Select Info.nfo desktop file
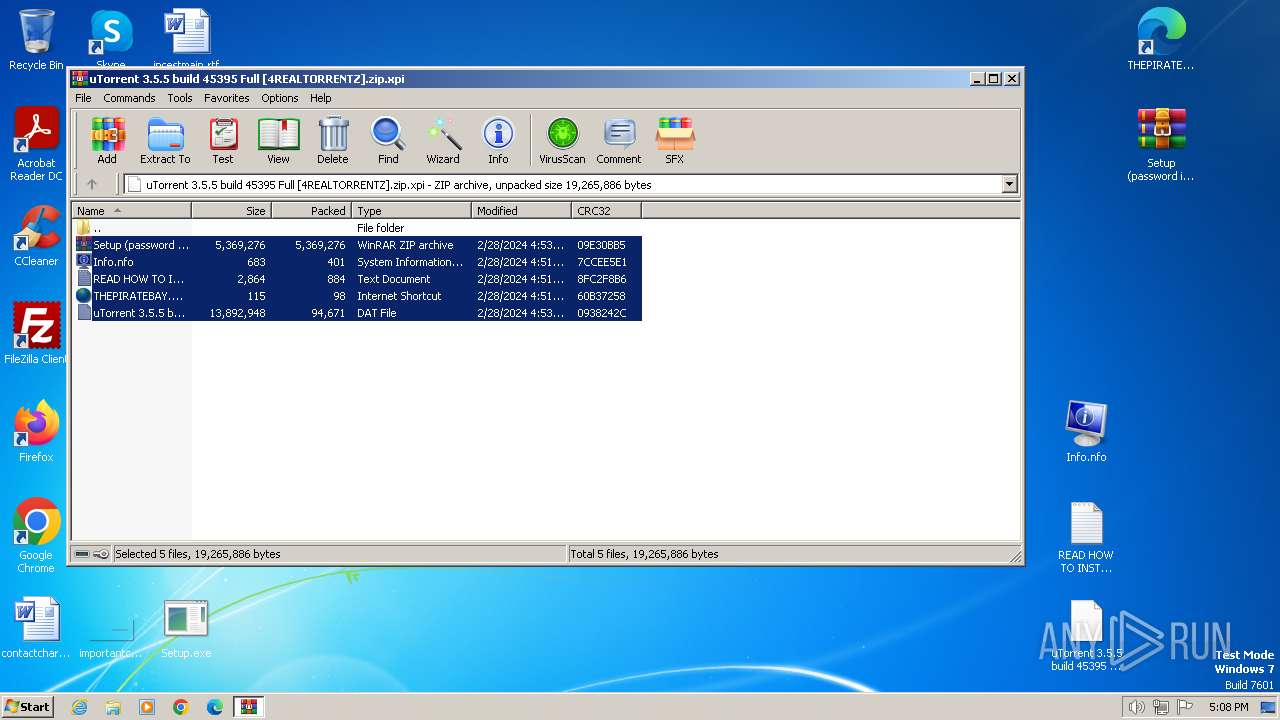1280x720 pixels. (1086, 432)
